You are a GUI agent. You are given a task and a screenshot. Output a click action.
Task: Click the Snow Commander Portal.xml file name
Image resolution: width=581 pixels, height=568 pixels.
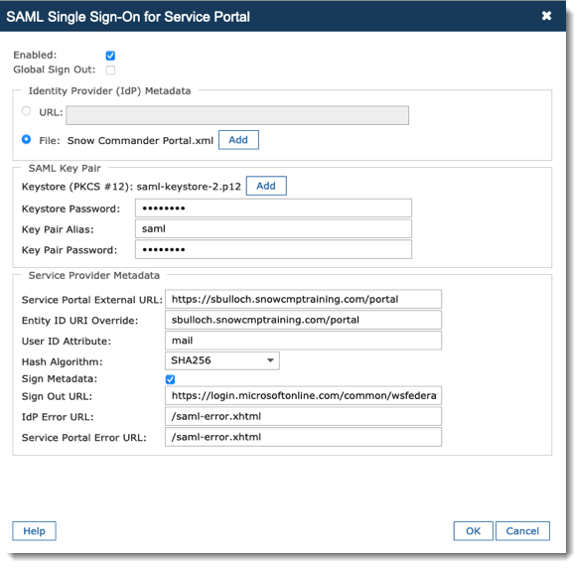tap(140, 141)
